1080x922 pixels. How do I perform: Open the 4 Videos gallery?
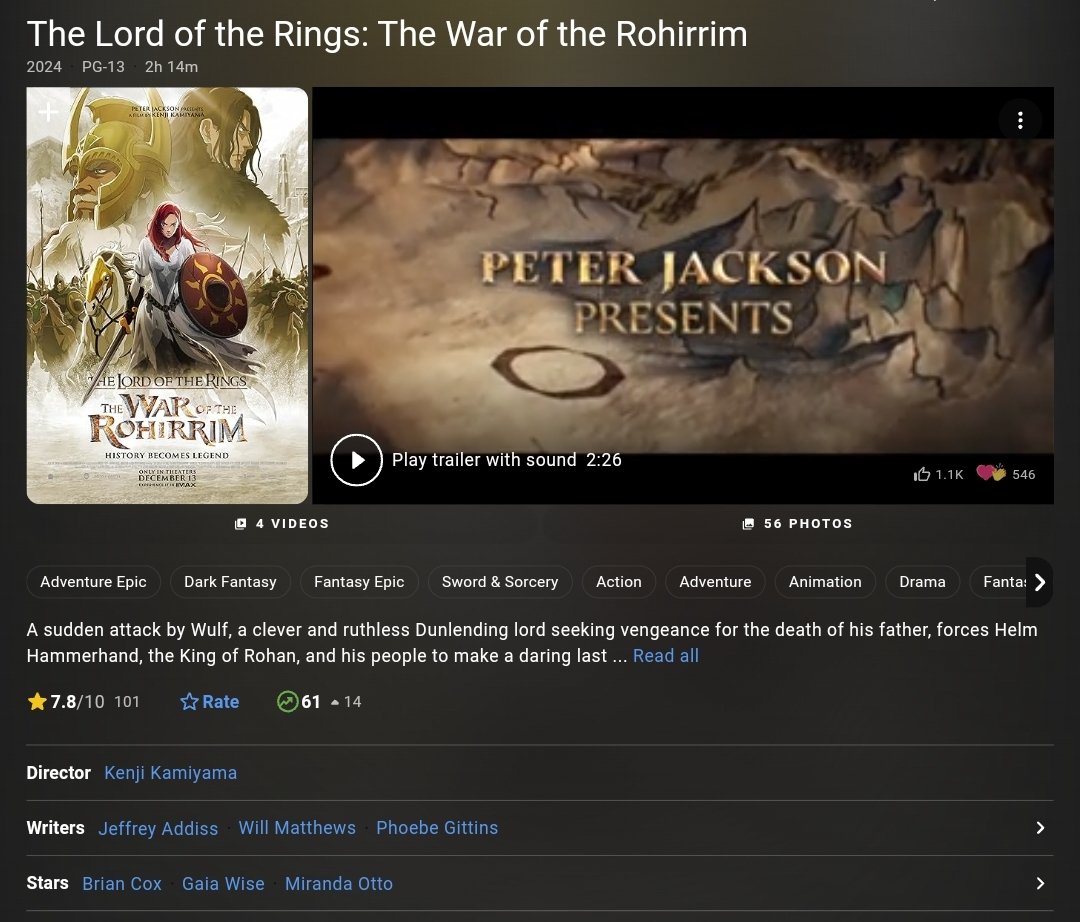coord(282,523)
